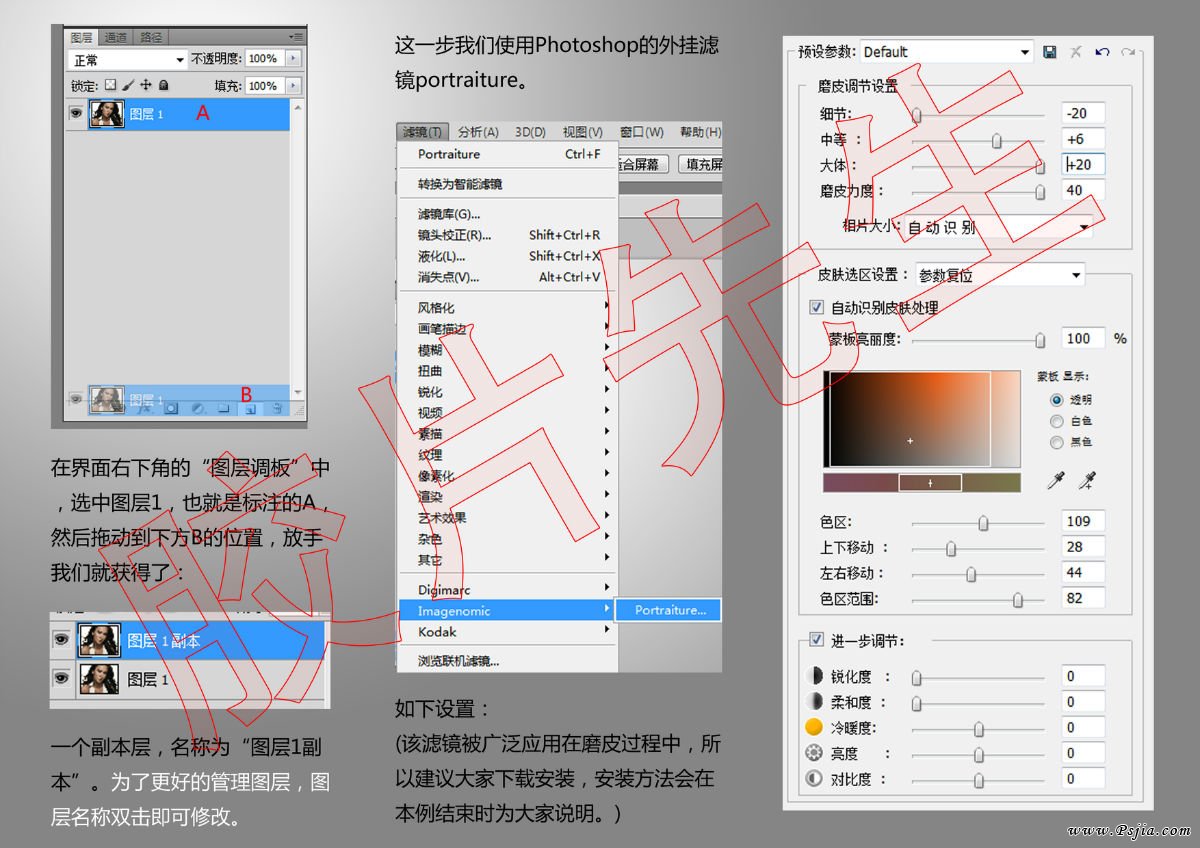
Task: Choose Imagenomic in the filter menu
Action: point(509,610)
